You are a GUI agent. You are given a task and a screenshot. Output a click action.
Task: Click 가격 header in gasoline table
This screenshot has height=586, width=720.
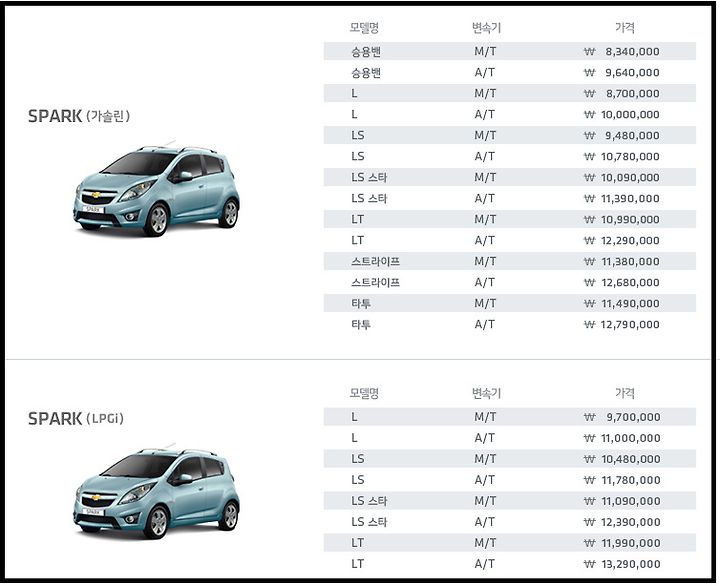coord(624,28)
